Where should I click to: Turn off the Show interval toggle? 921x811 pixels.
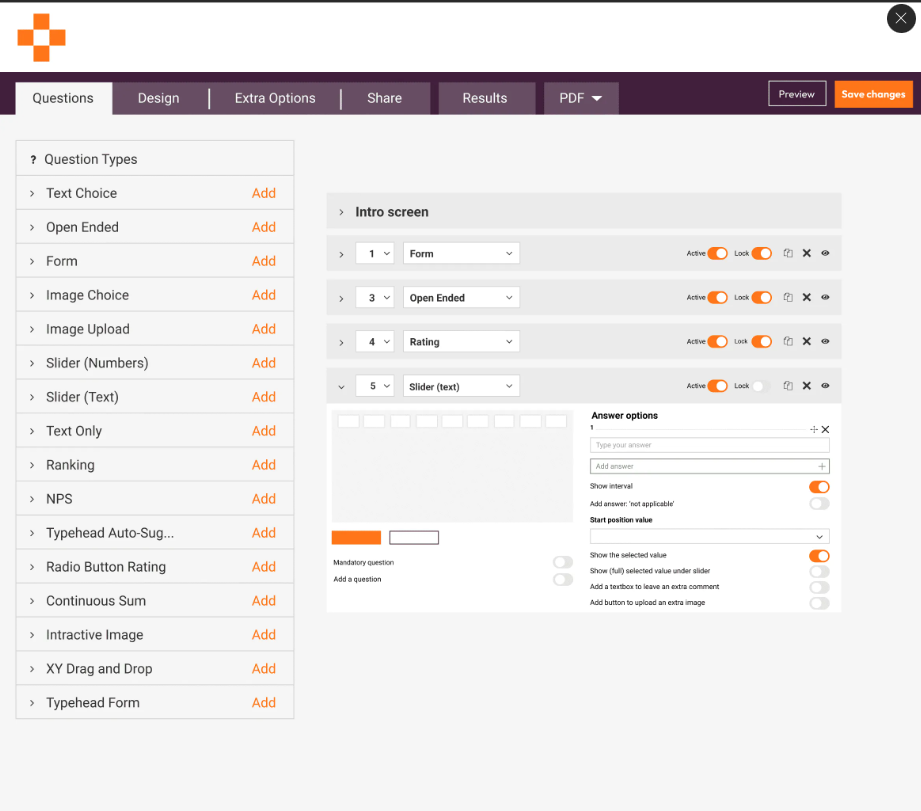[819, 487]
